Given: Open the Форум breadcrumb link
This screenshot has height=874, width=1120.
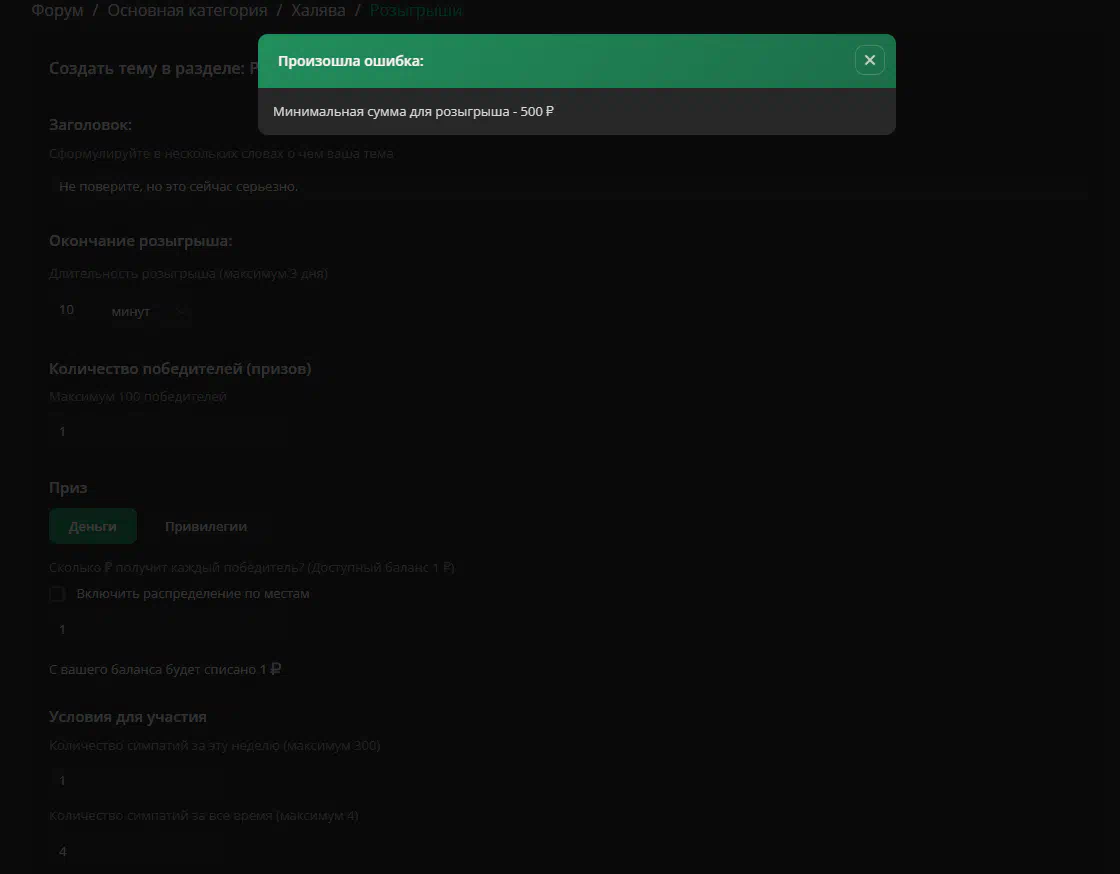Looking at the screenshot, I should pyautogui.click(x=57, y=10).
